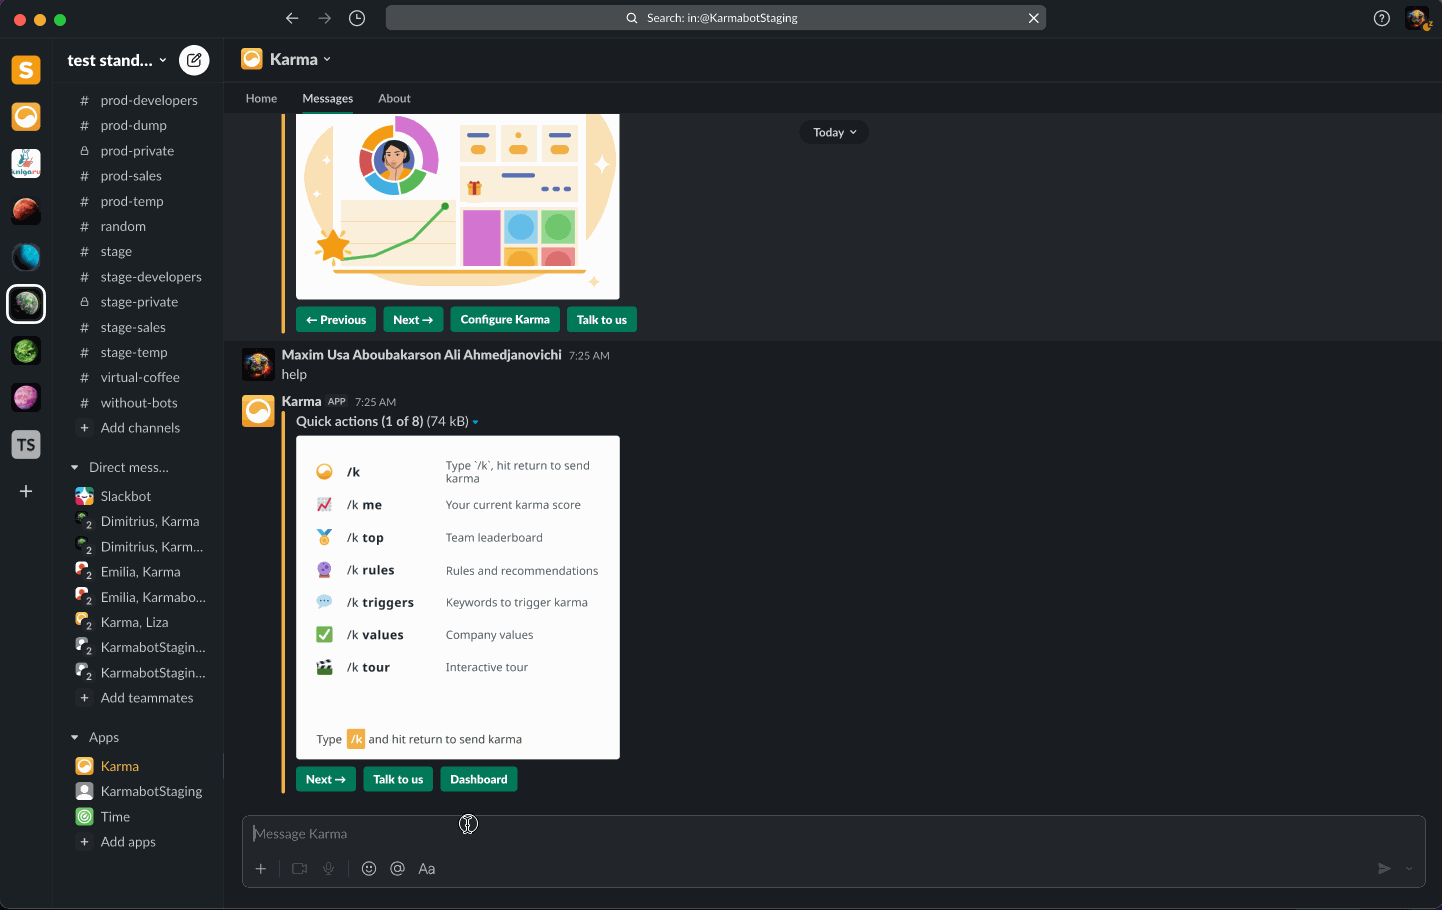Click the Dashboard button
The width and height of the screenshot is (1442, 910).
pyautogui.click(x=479, y=779)
